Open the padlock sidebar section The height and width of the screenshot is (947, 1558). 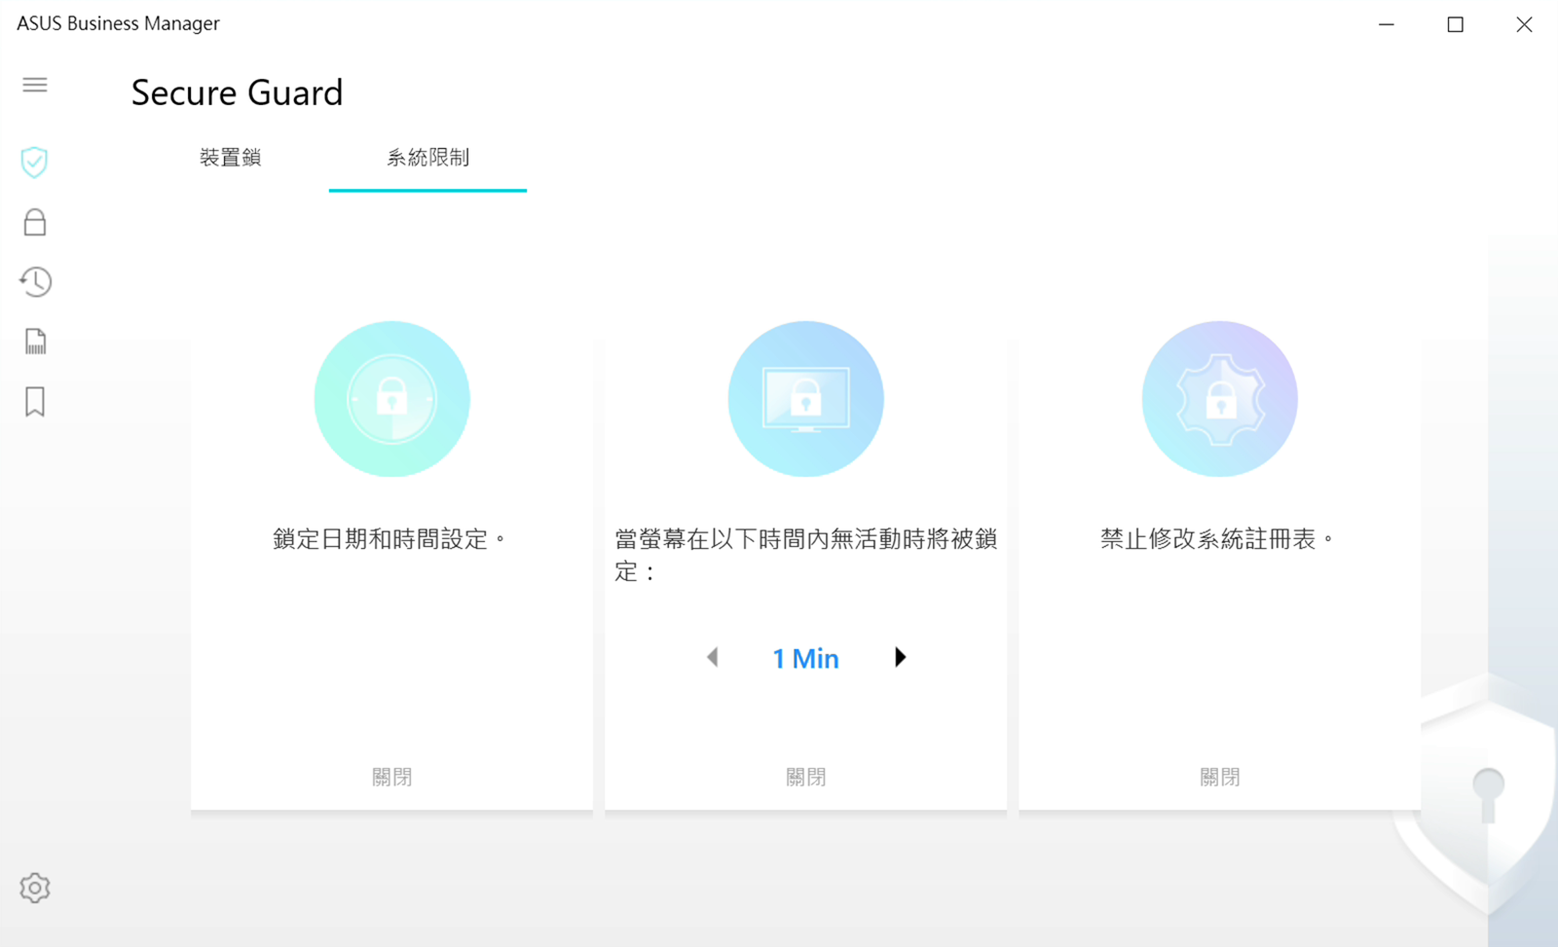pyautogui.click(x=35, y=222)
